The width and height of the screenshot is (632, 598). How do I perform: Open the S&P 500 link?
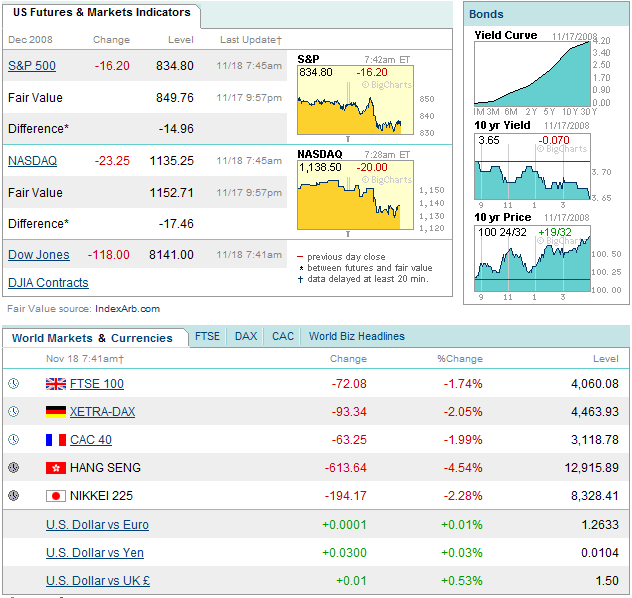pyautogui.click(x=32, y=66)
